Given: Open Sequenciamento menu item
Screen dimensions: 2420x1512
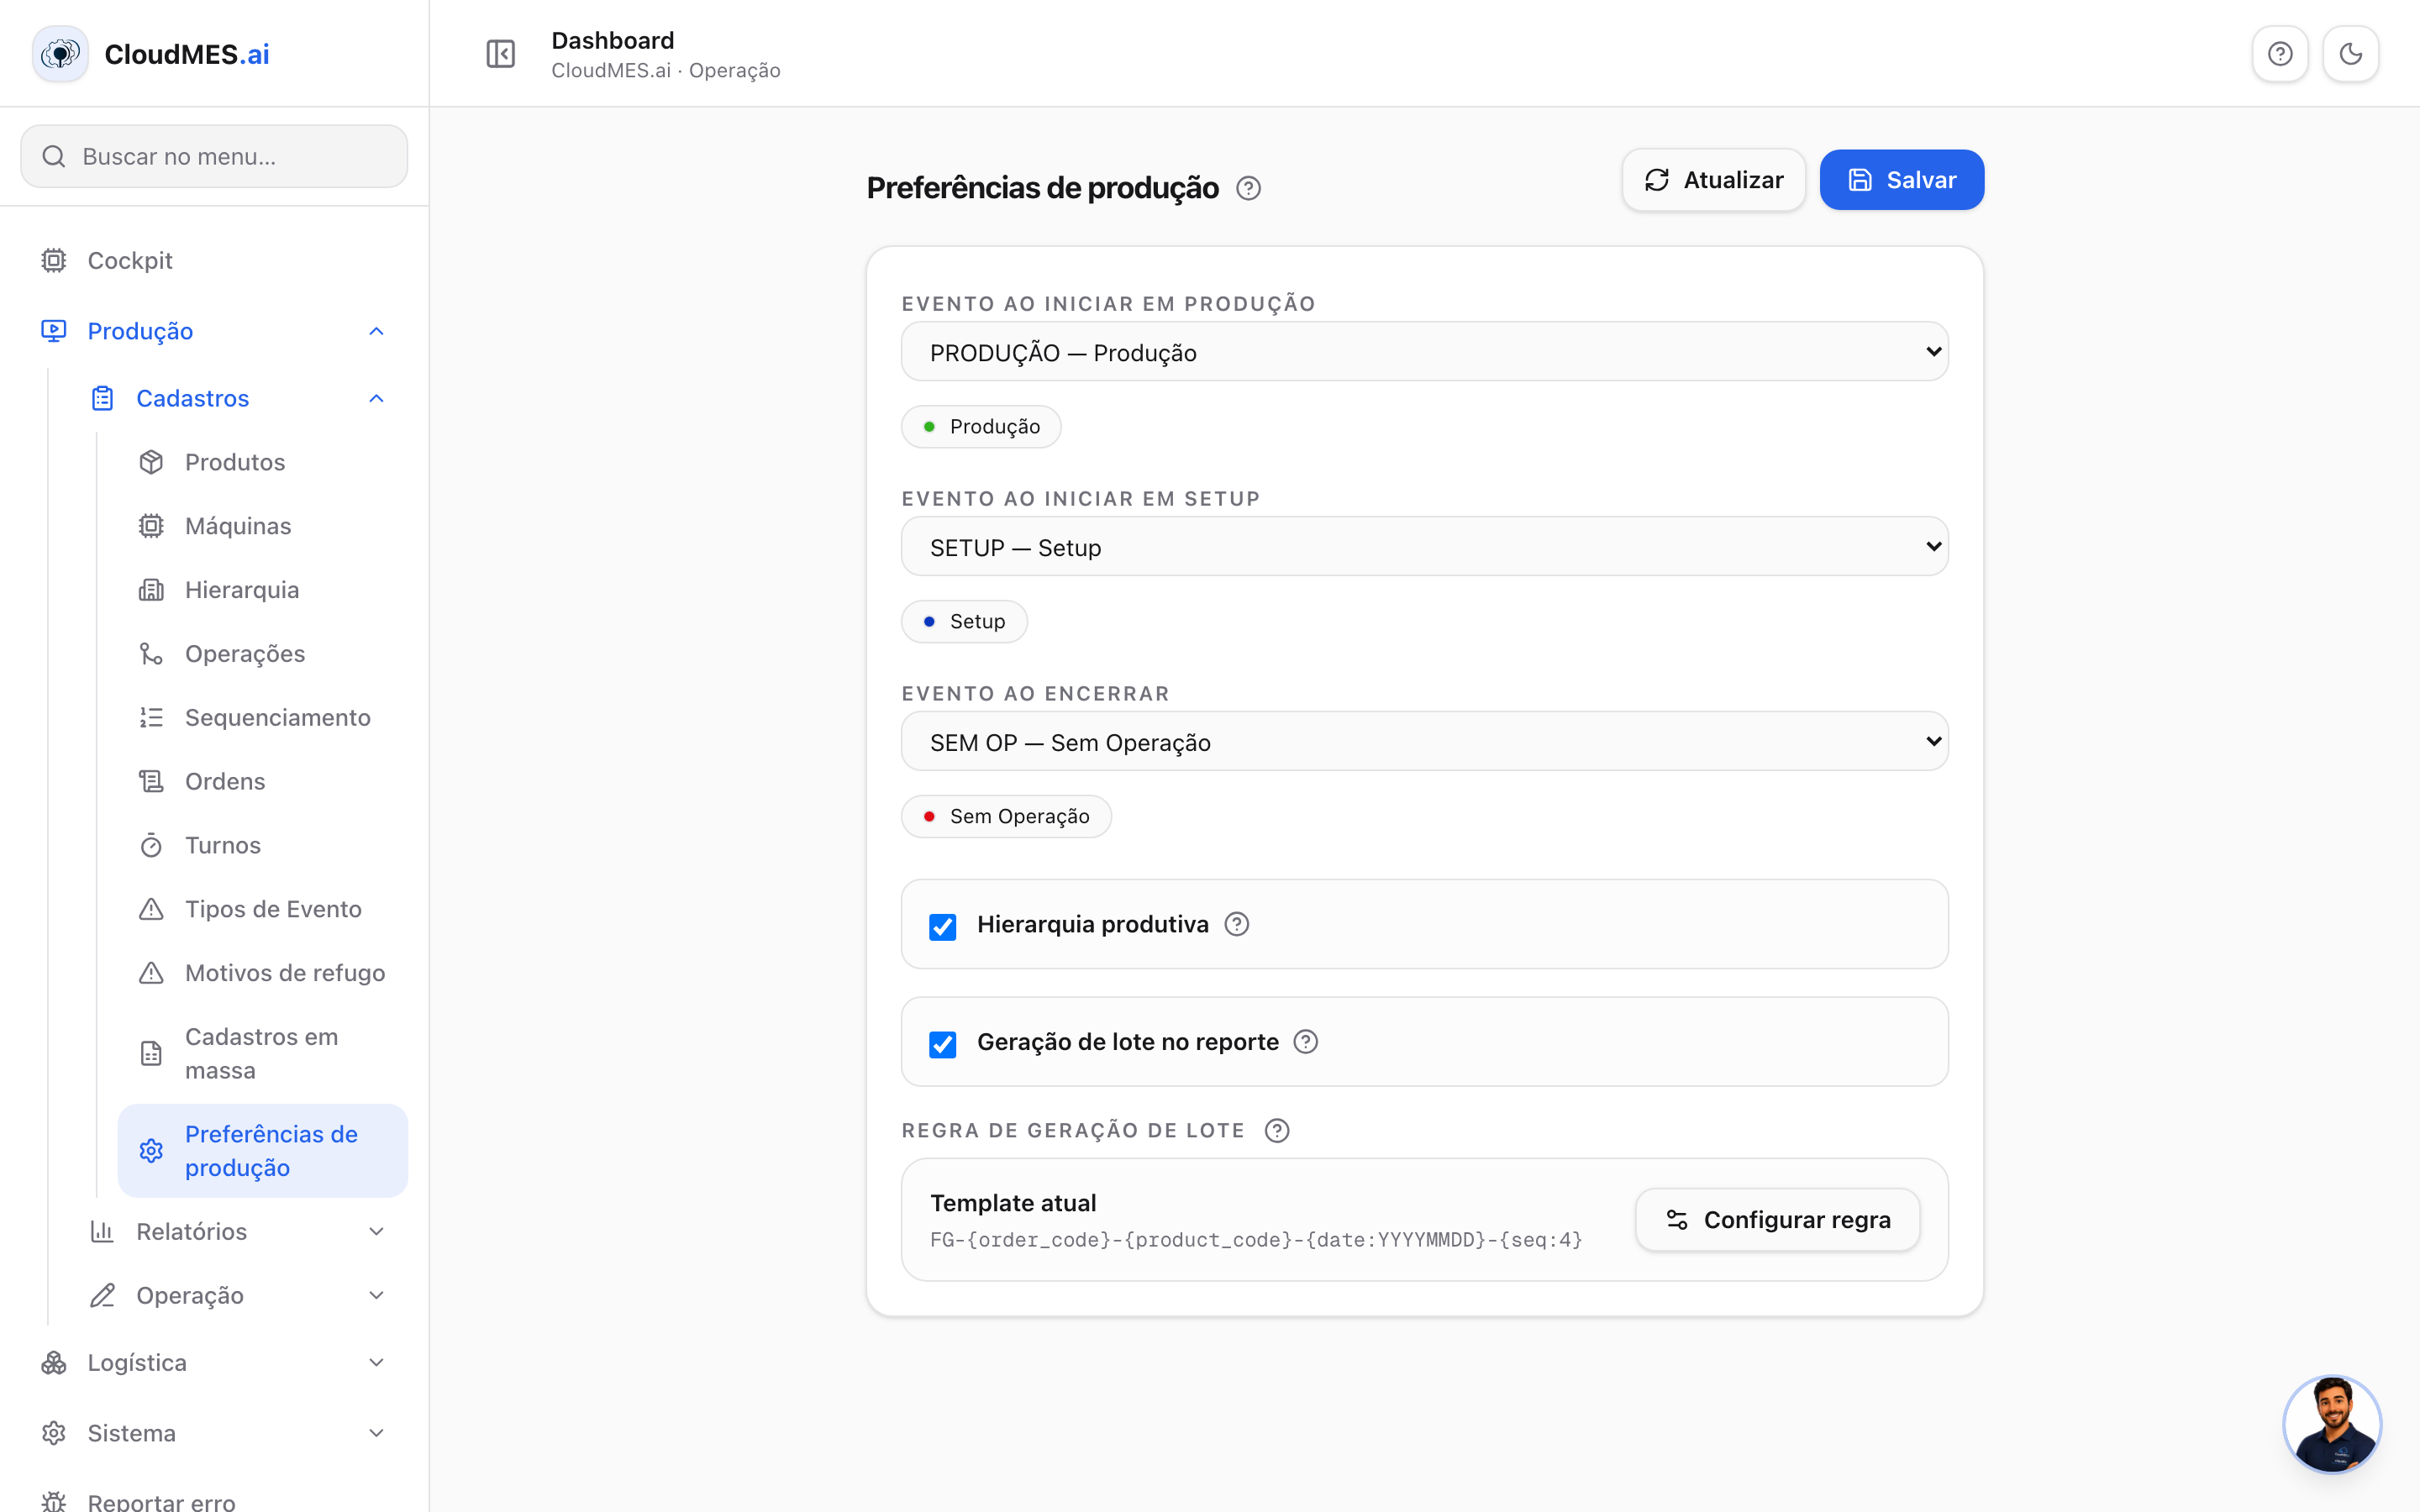Looking at the screenshot, I should point(262,718).
